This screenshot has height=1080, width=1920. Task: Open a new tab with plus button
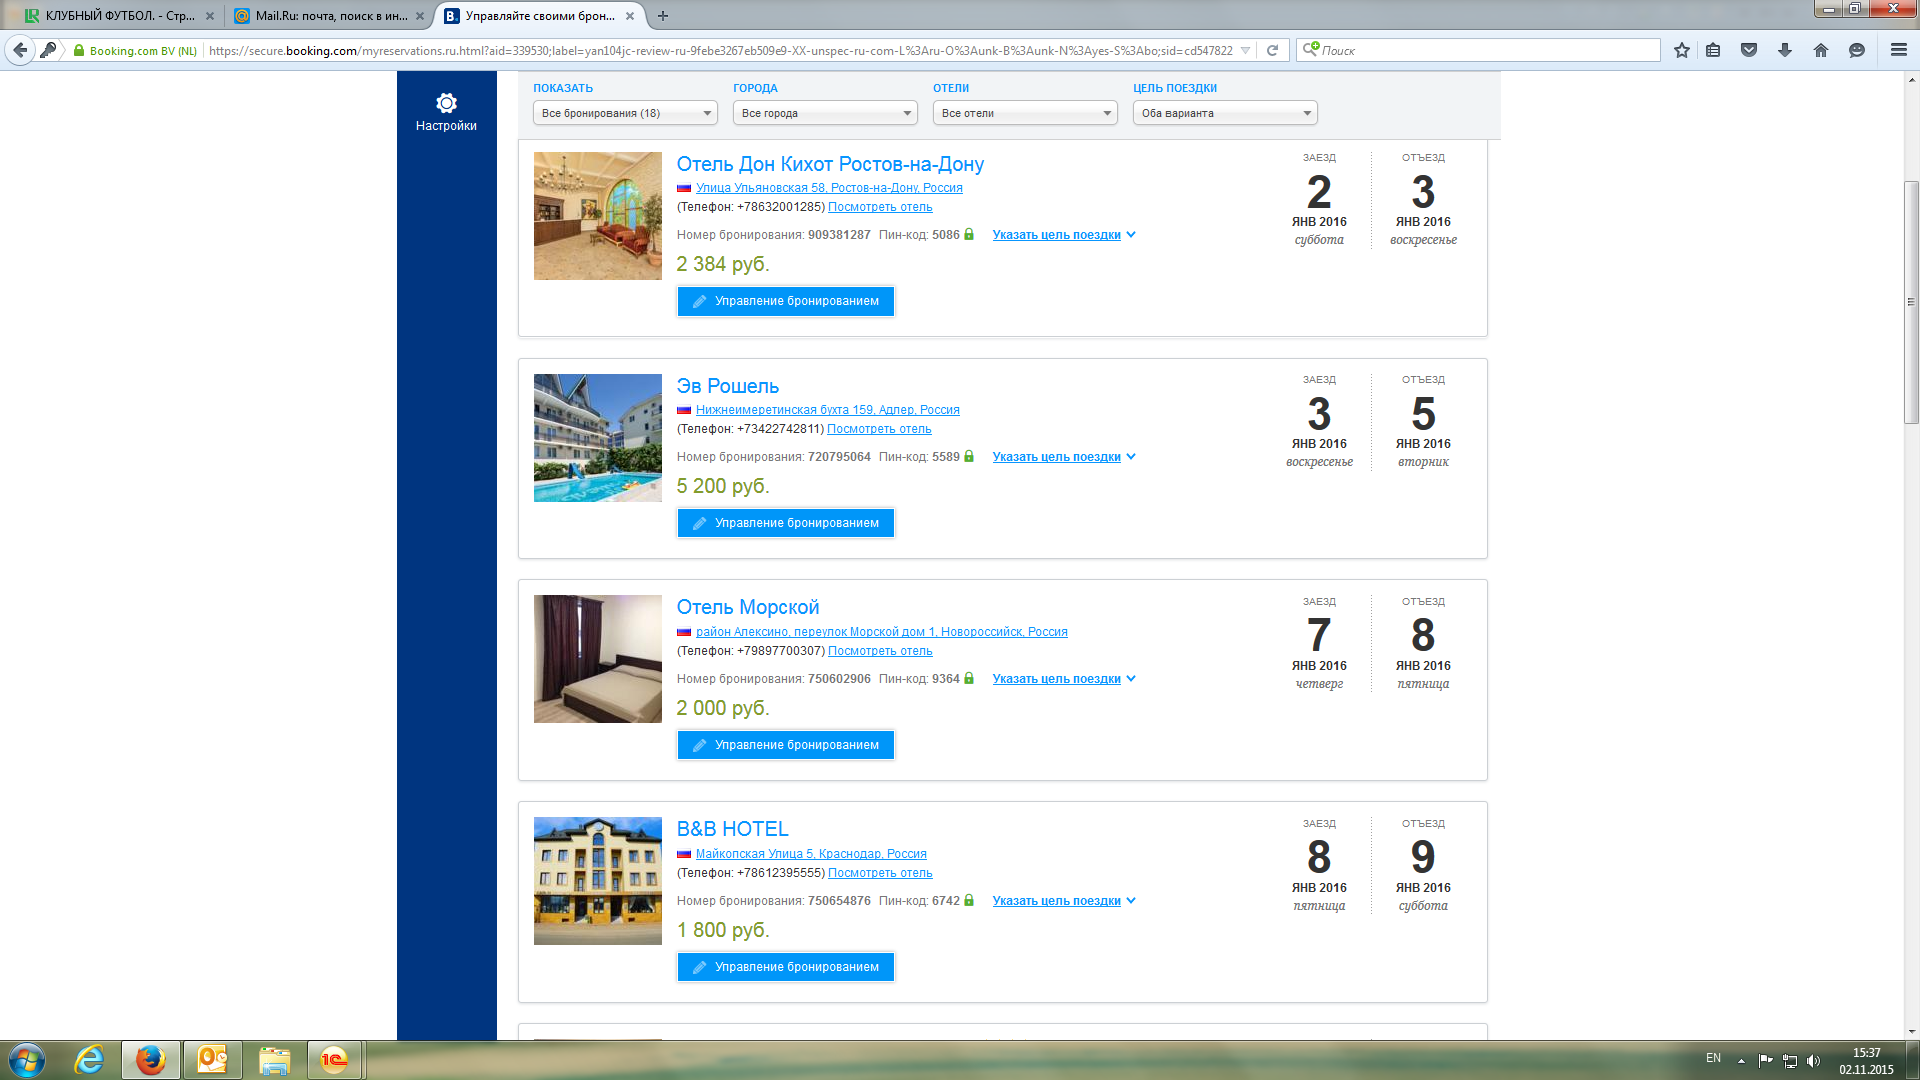[663, 16]
